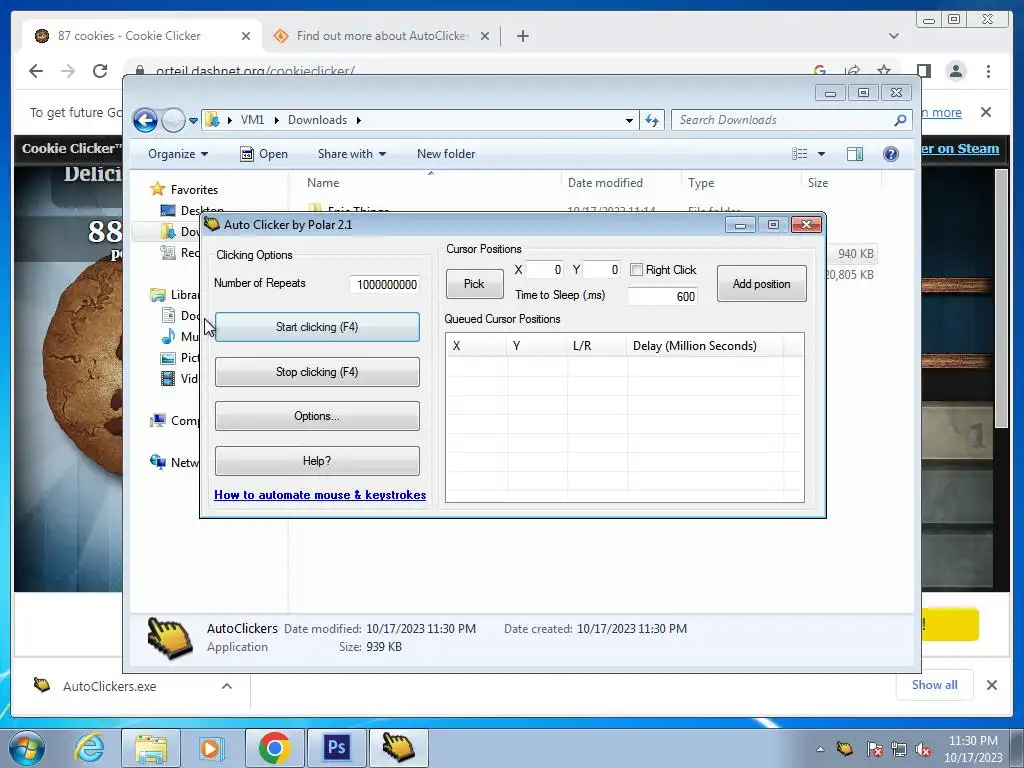
Task: Expand the address bar history dropdown
Action: (x=629, y=120)
